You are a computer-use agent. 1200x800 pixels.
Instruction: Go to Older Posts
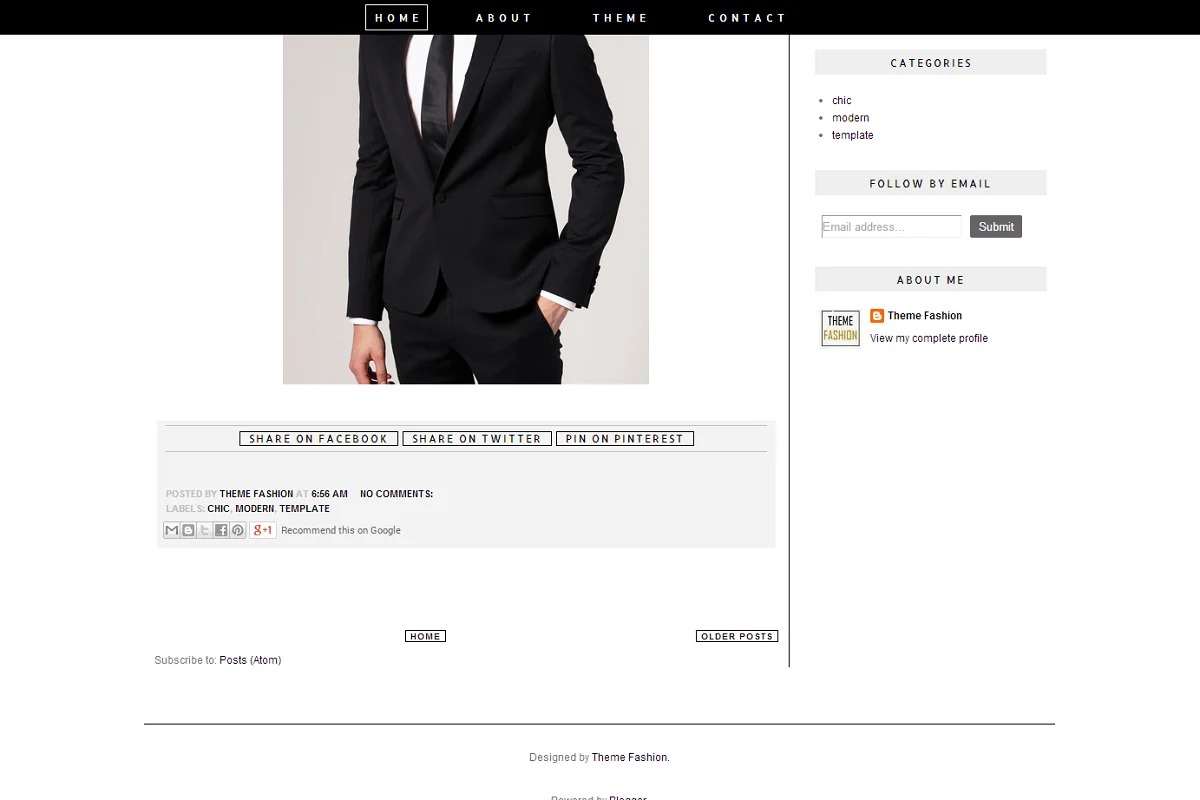(x=737, y=637)
